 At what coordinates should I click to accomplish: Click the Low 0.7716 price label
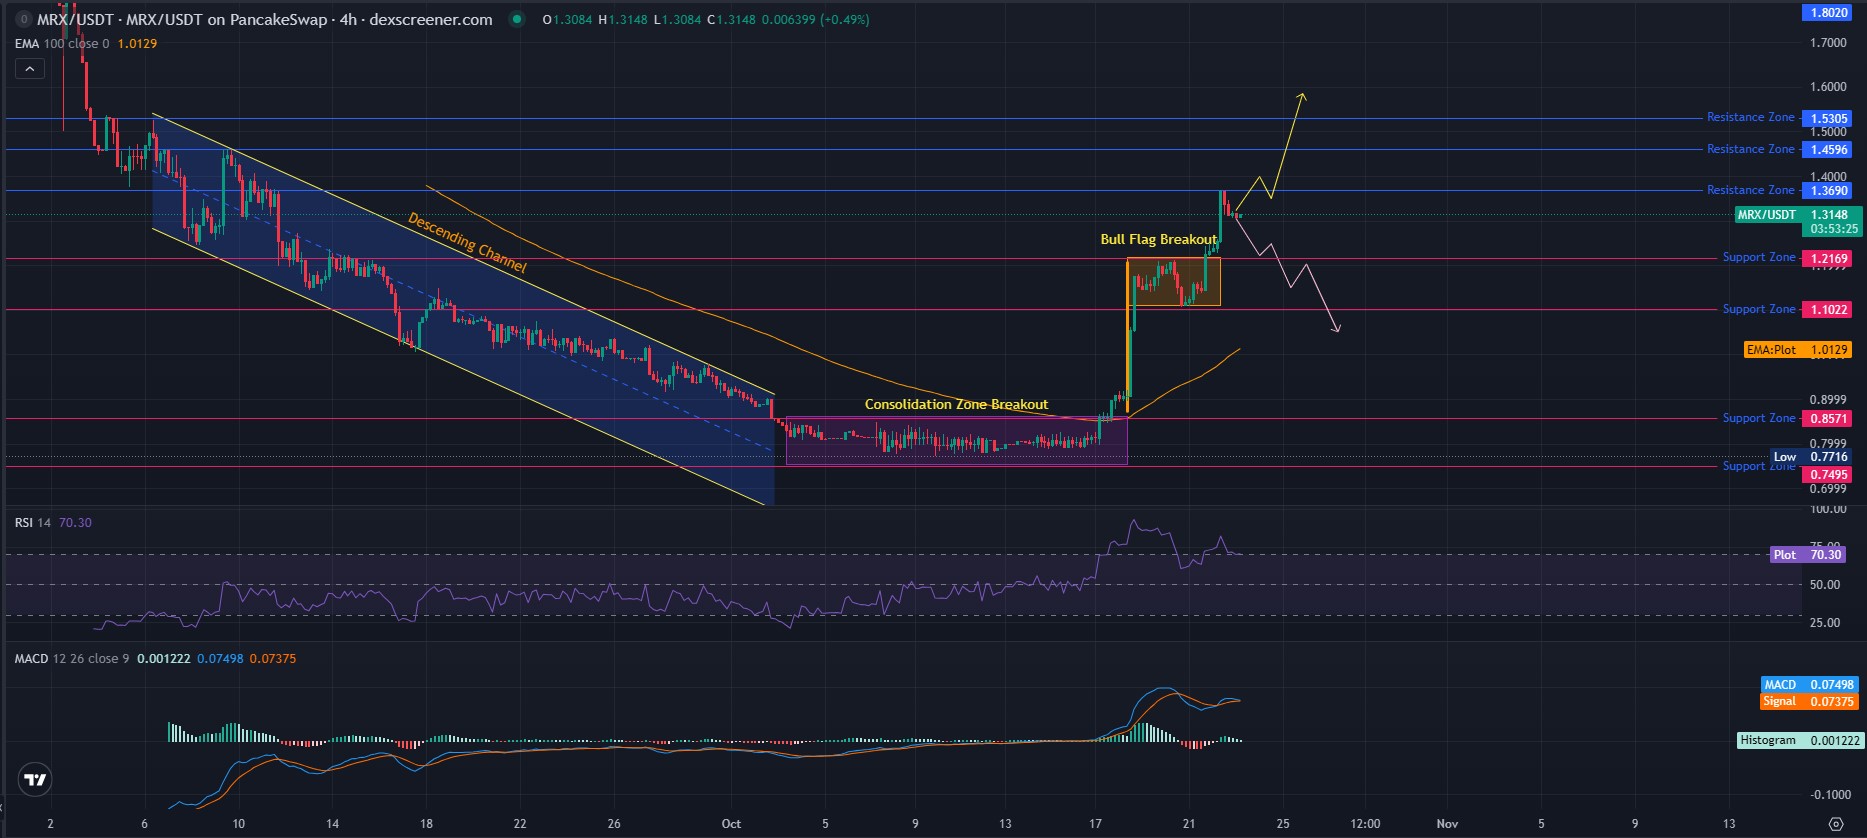(x=1811, y=457)
